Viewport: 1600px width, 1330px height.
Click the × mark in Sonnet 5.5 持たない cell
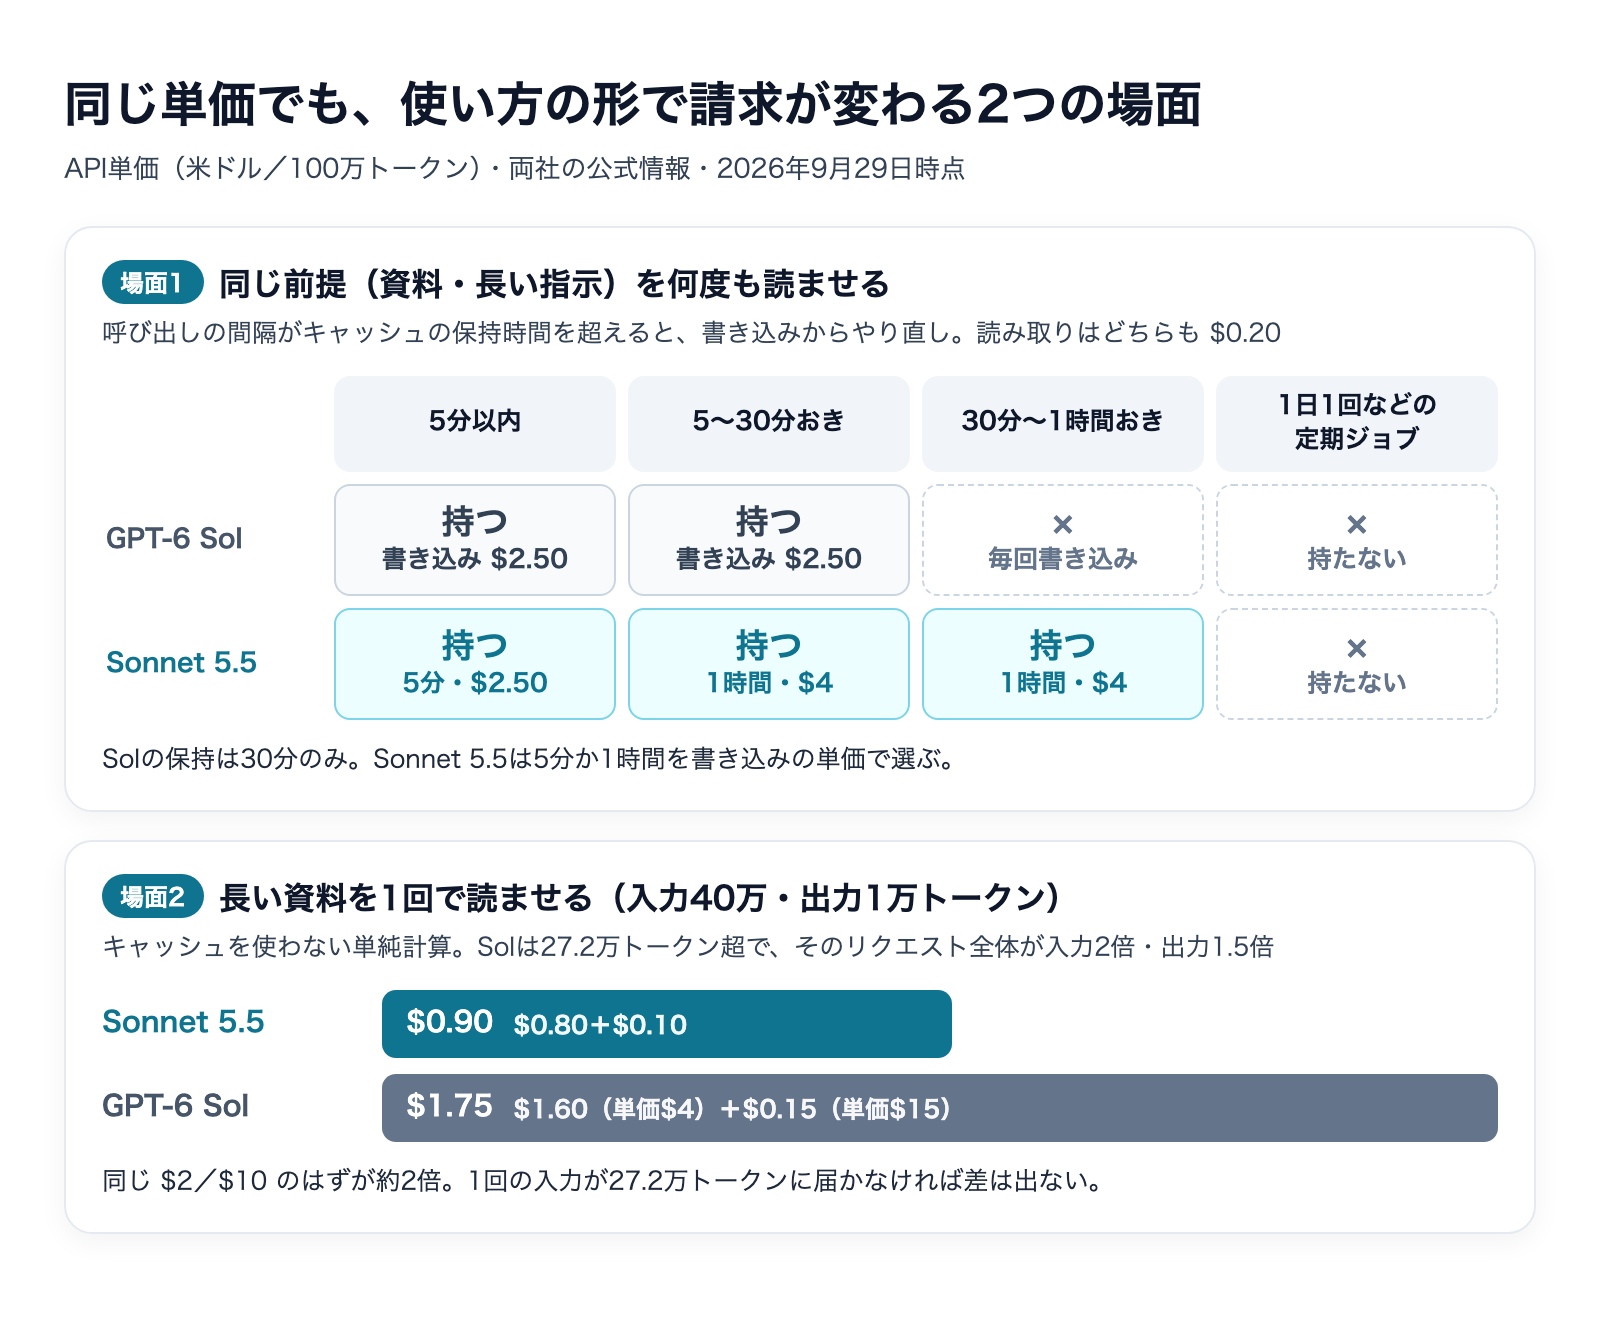pyautogui.click(x=1357, y=648)
